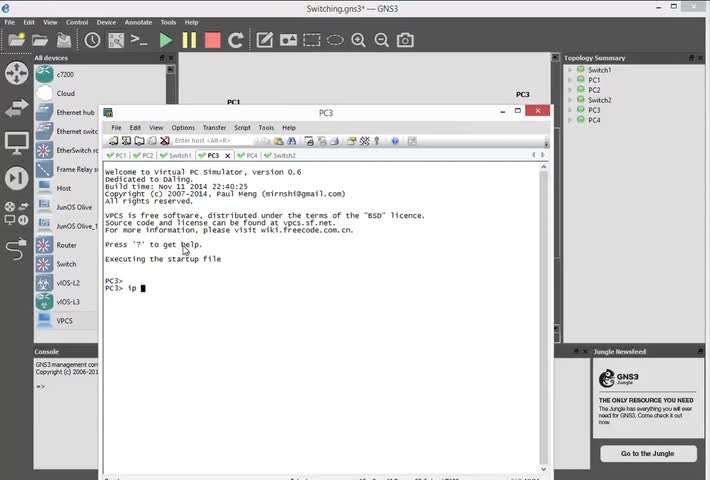Click the tab scroll left arrow in SecureCRT
Viewport: 710px width, 480px height.
click(x=533, y=155)
